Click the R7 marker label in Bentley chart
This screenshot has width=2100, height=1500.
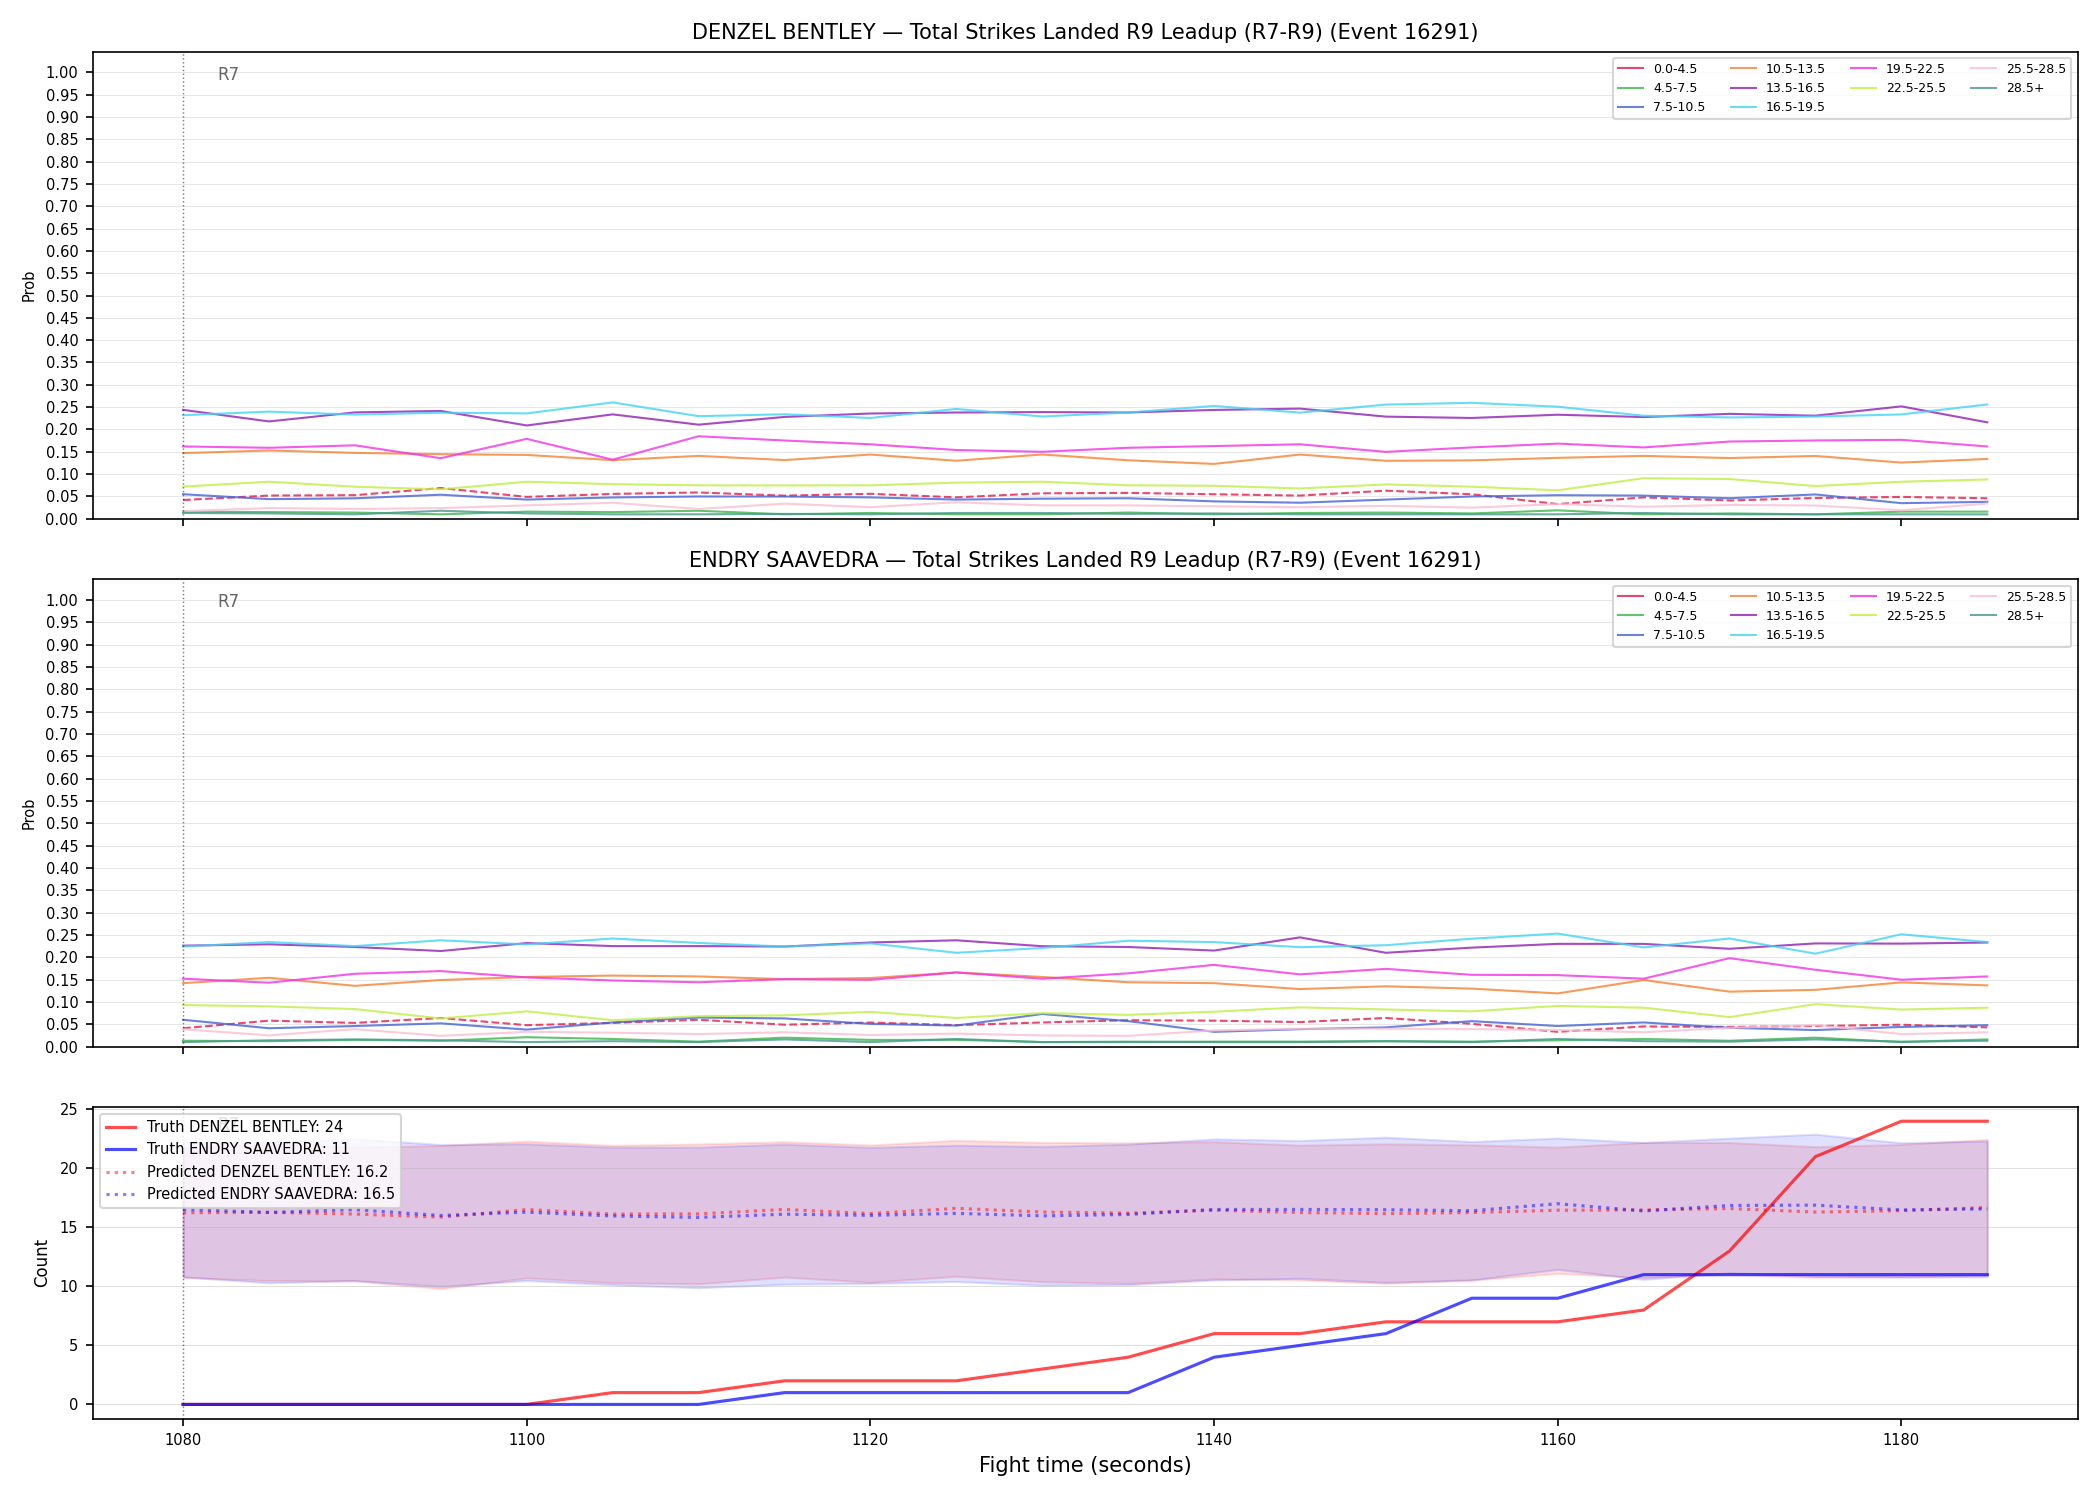pos(228,75)
